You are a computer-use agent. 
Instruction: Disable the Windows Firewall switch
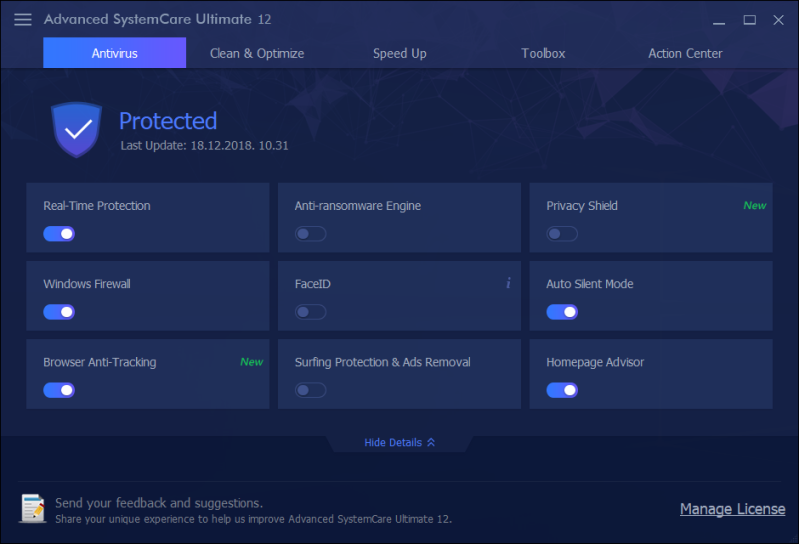pos(59,312)
